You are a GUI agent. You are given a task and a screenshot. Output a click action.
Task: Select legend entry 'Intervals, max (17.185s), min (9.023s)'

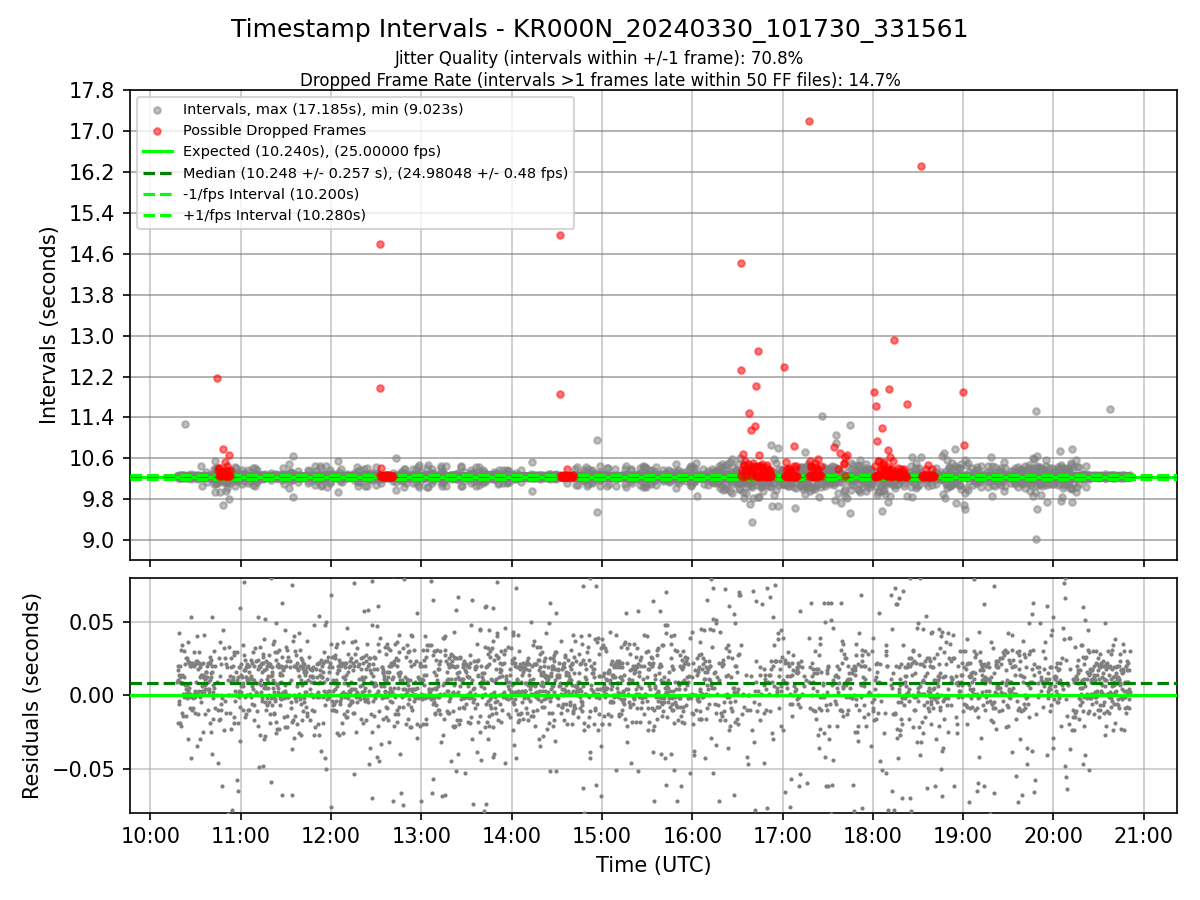tap(323, 109)
